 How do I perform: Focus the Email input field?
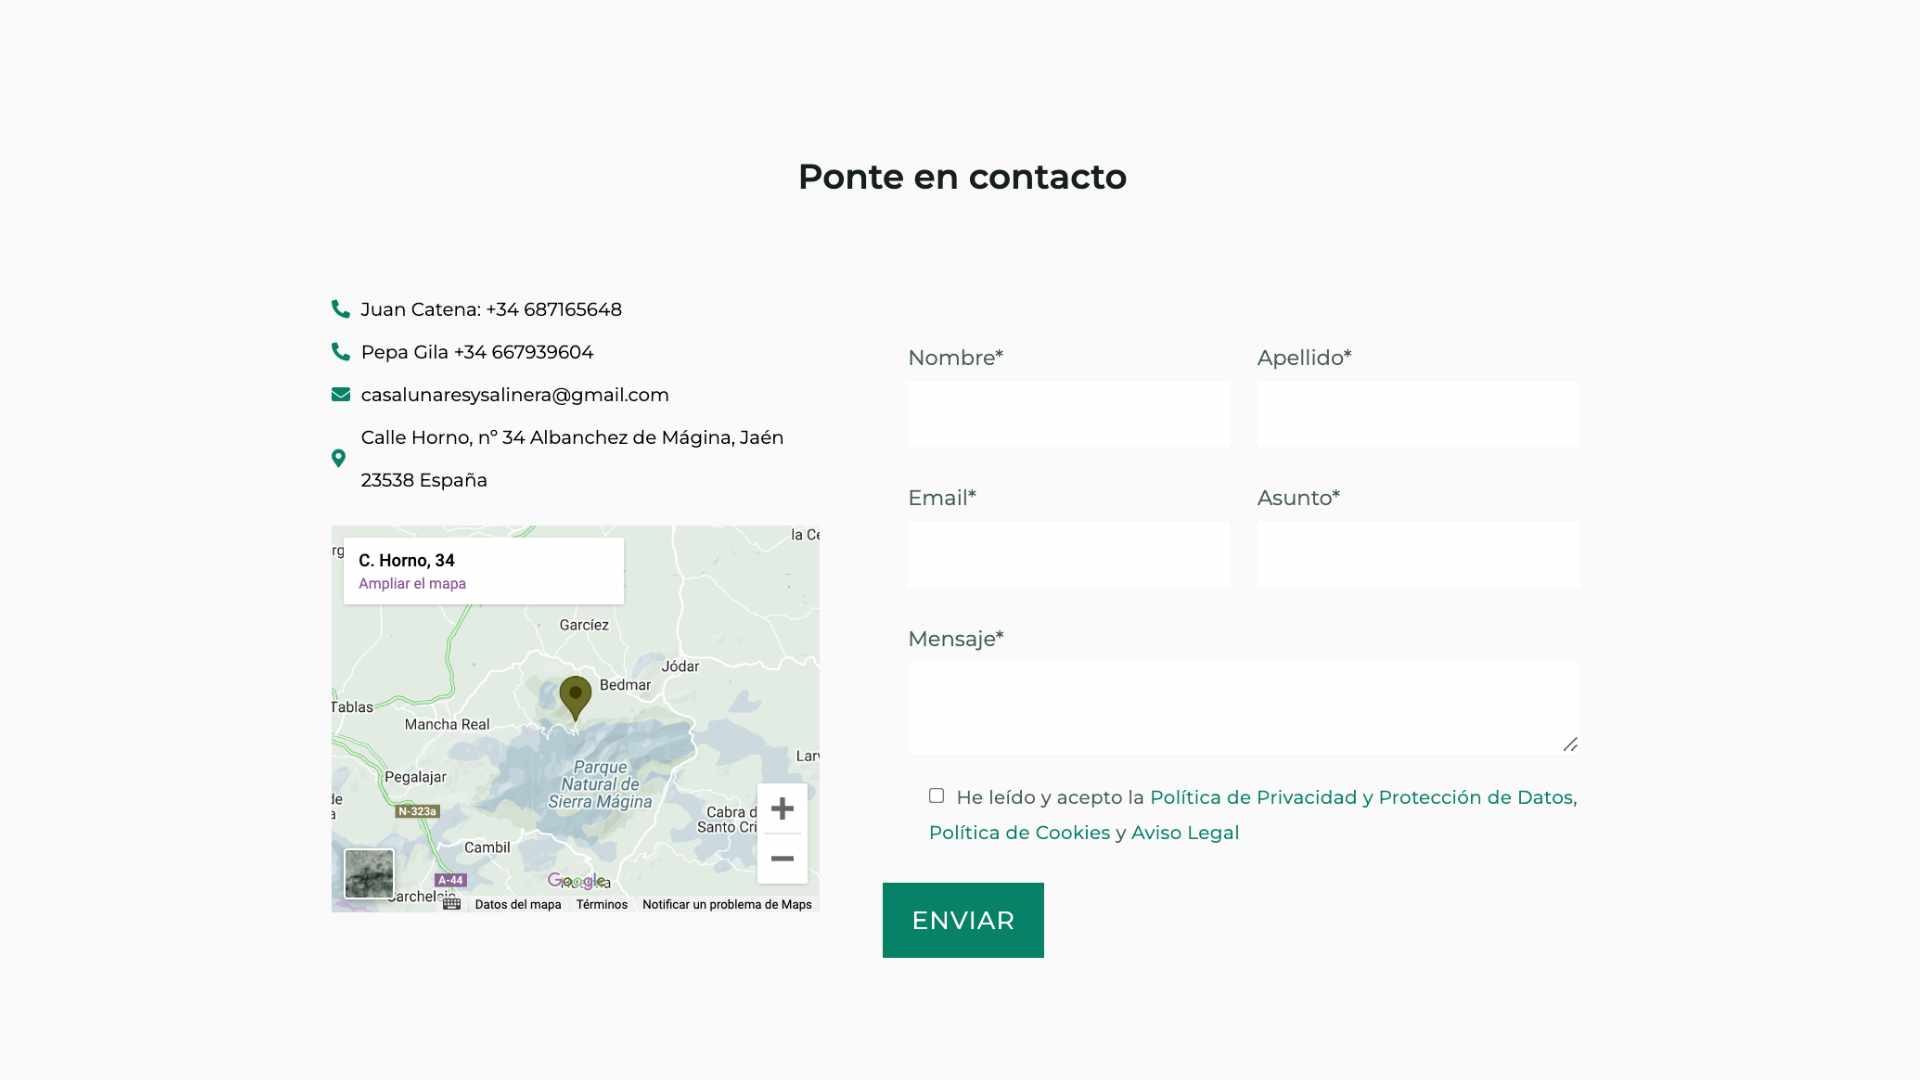pos(1069,555)
